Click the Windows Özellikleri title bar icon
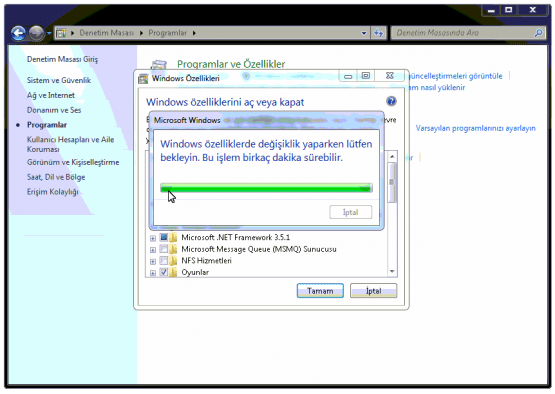This screenshot has height=394, width=555. [x=143, y=79]
